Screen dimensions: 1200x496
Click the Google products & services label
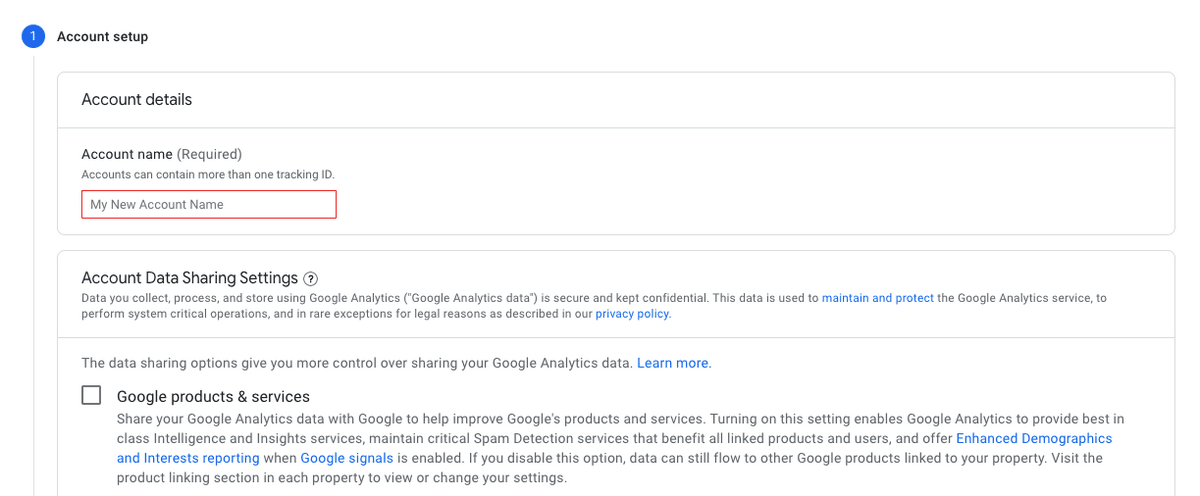point(213,396)
